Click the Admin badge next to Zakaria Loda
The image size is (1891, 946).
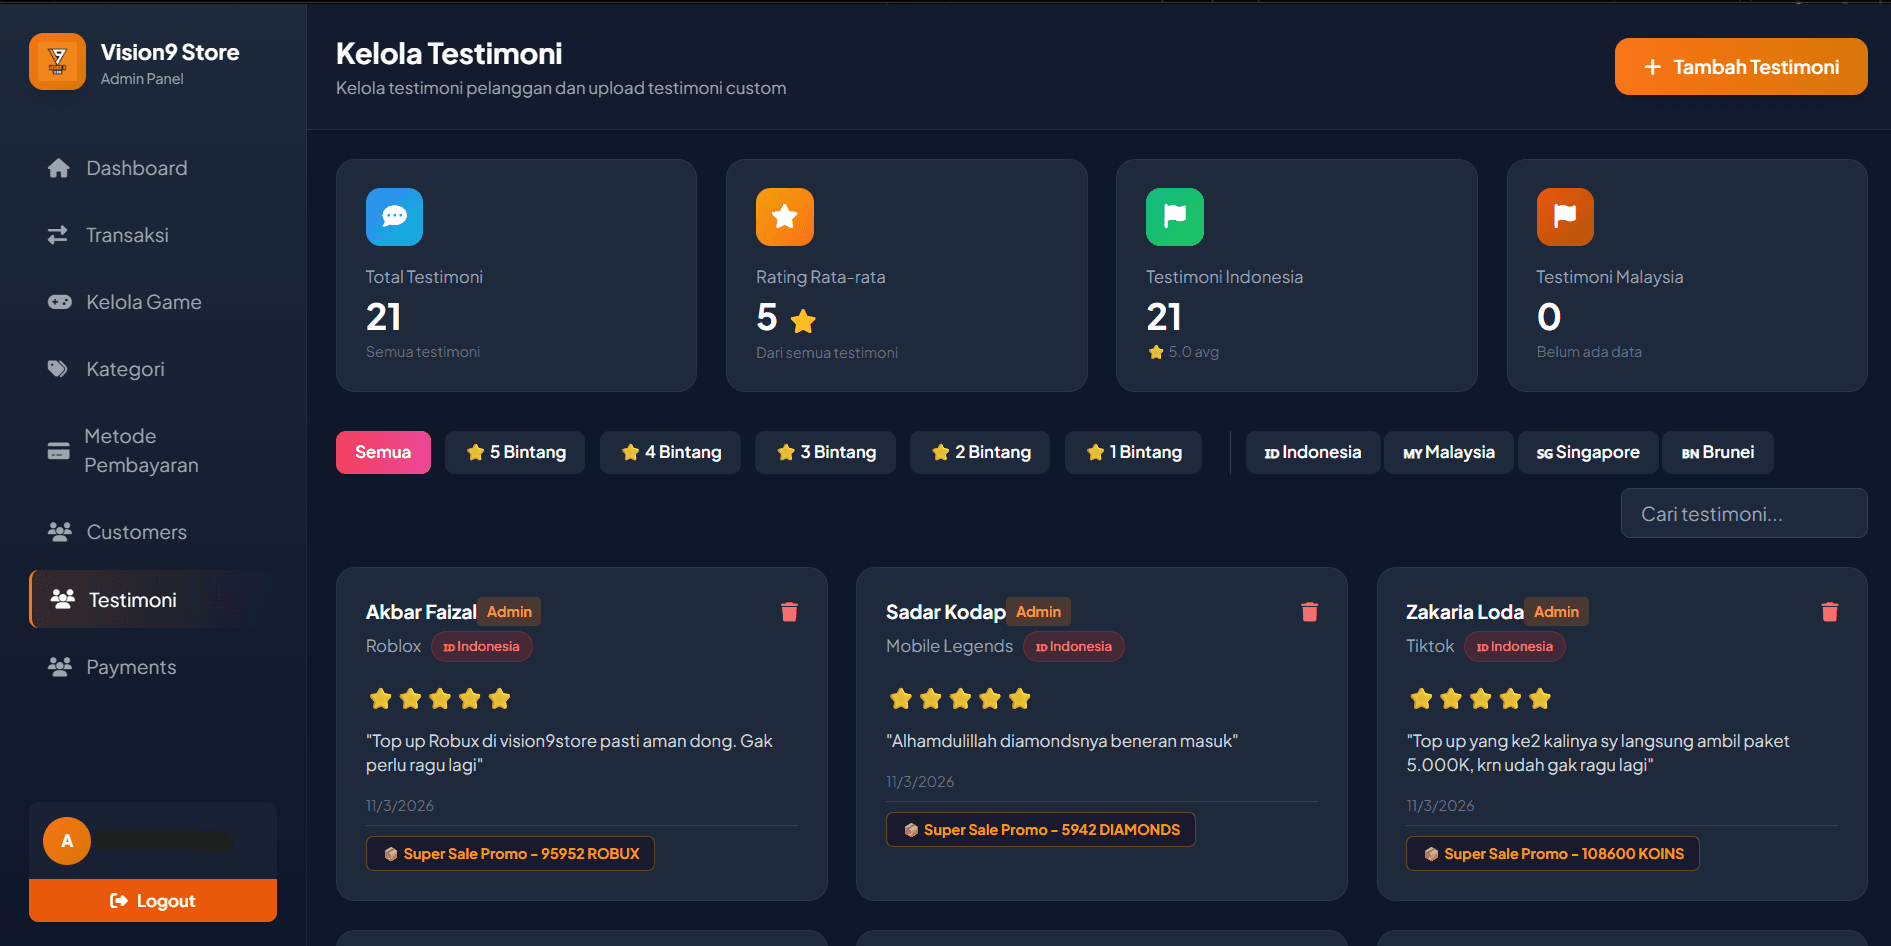coord(1557,612)
